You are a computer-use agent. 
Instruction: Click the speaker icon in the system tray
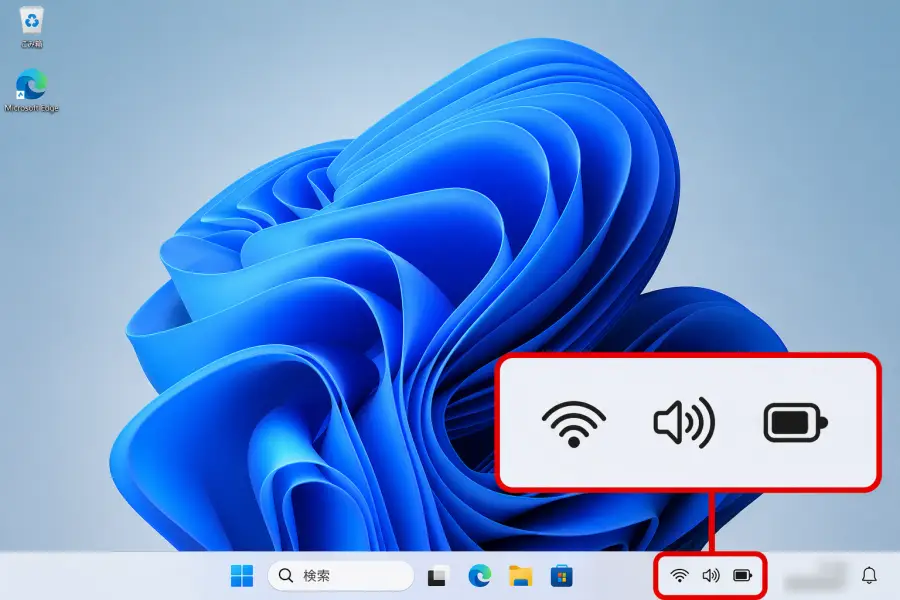[x=712, y=576]
